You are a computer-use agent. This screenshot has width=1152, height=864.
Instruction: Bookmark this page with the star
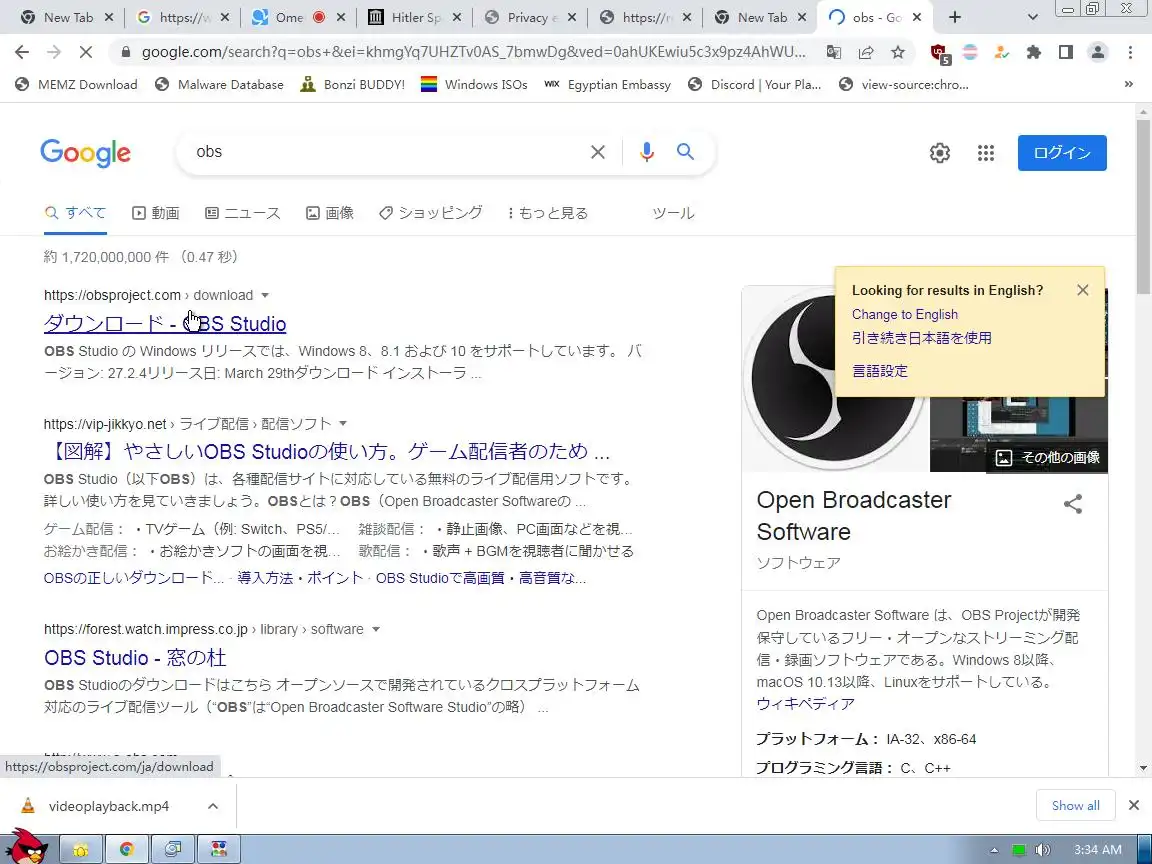tap(898, 52)
